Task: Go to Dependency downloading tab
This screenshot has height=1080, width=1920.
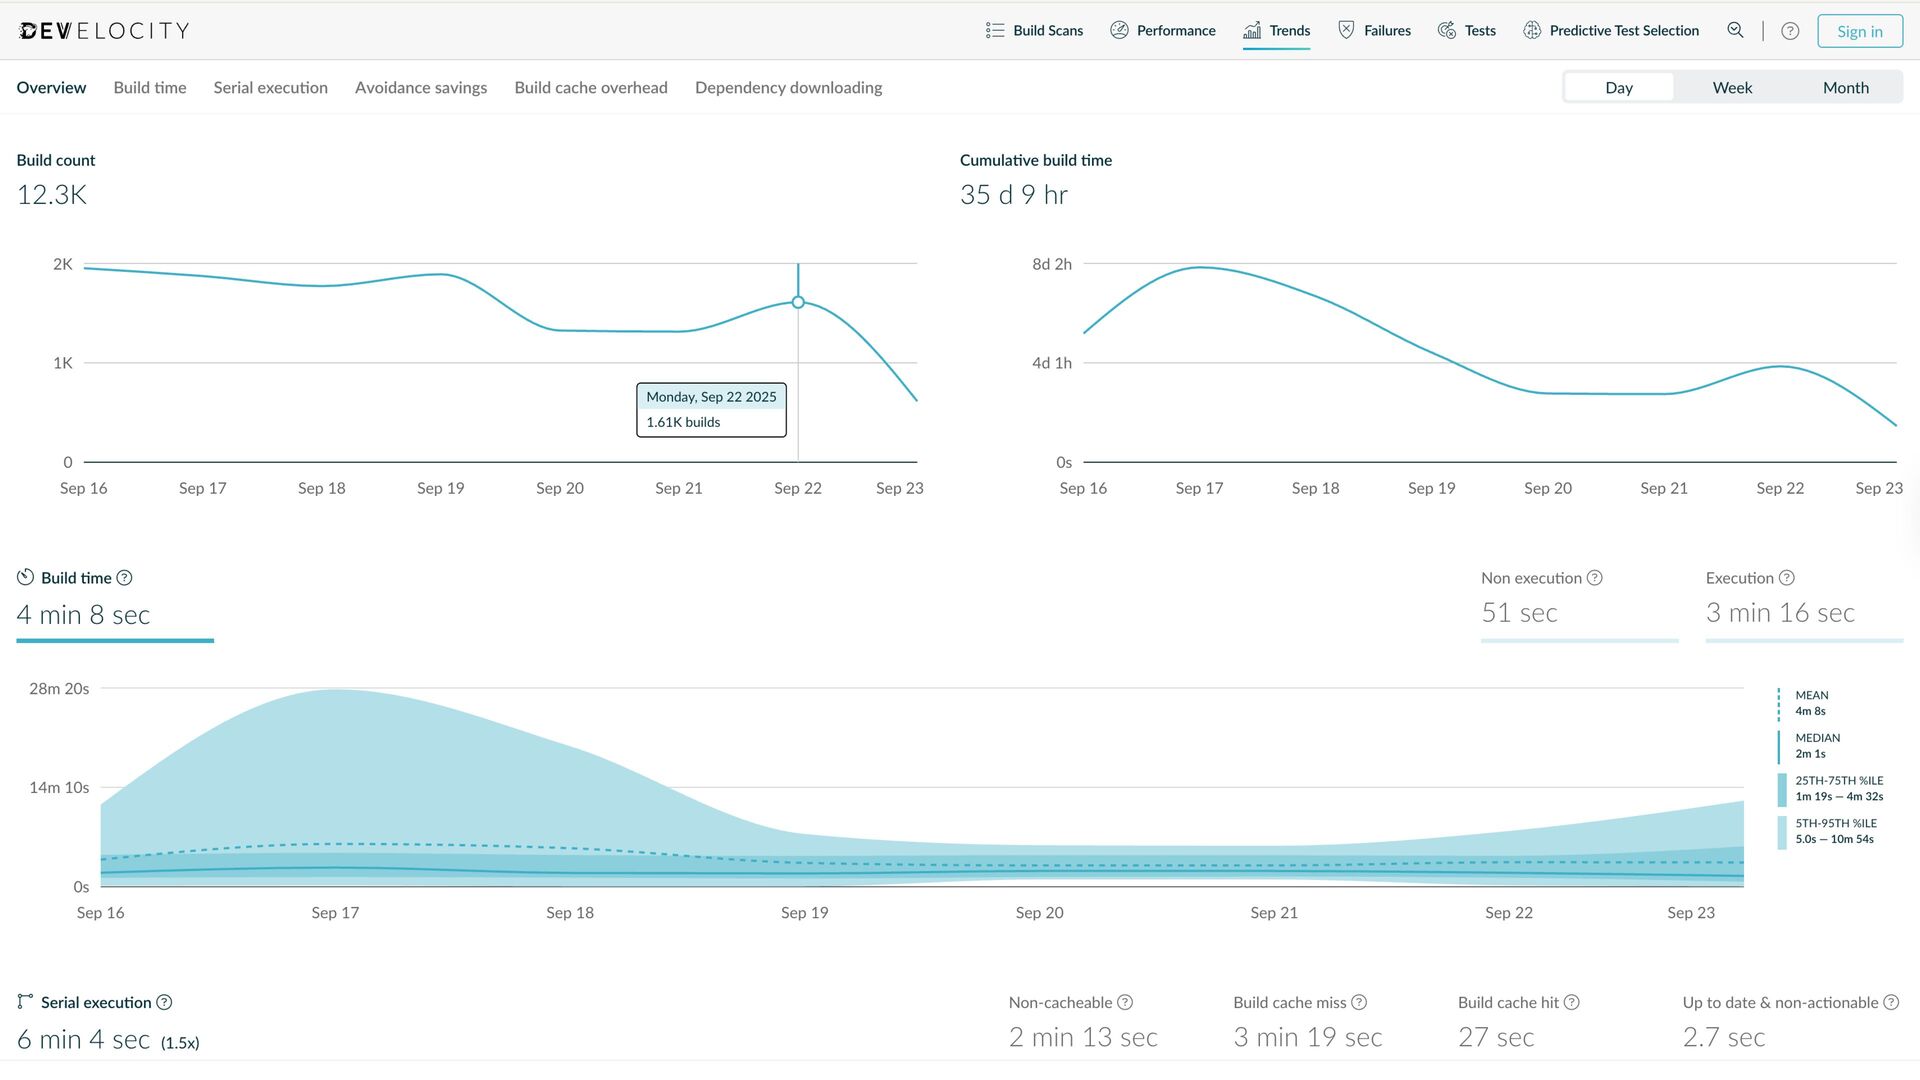Action: pyautogui.click(x=788, y=87)
